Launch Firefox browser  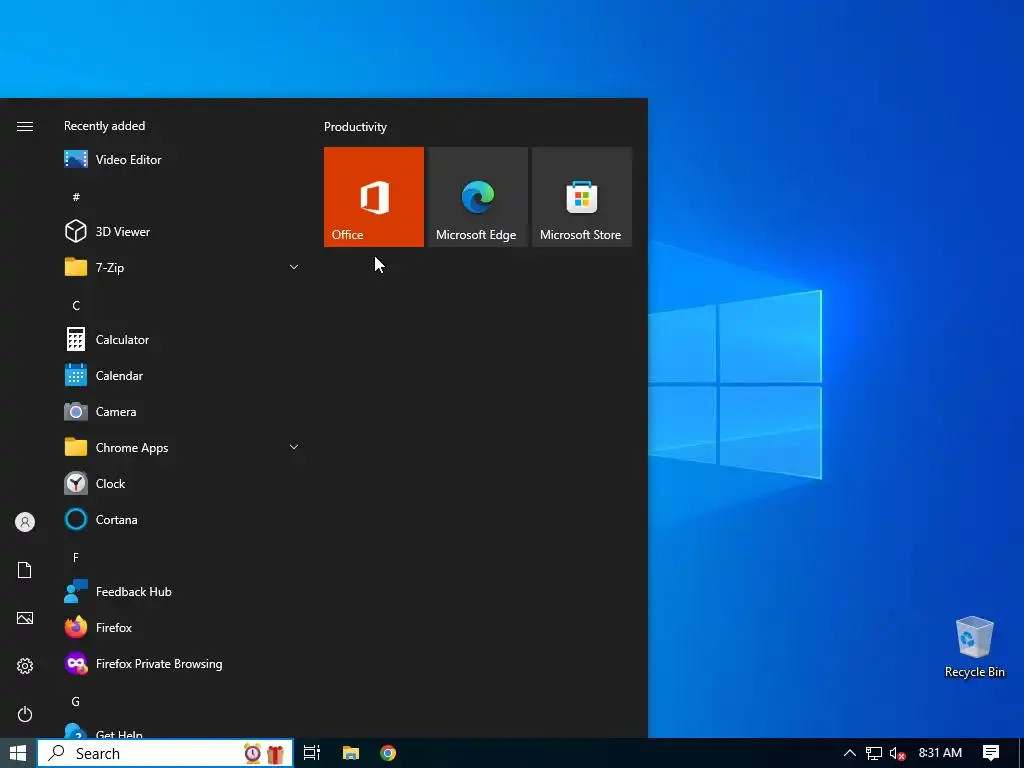[183, 628]
